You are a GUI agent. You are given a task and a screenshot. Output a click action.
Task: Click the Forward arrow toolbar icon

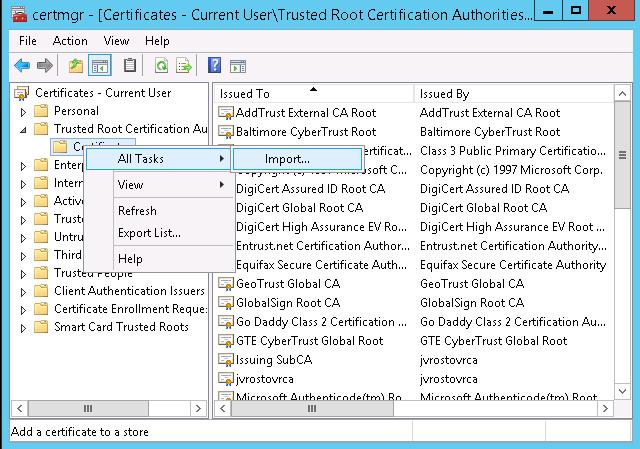45,65
